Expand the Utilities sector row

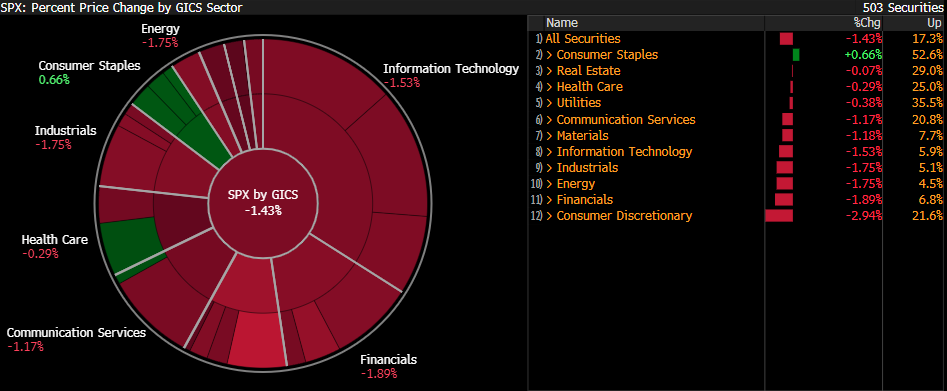coord(549,103)
